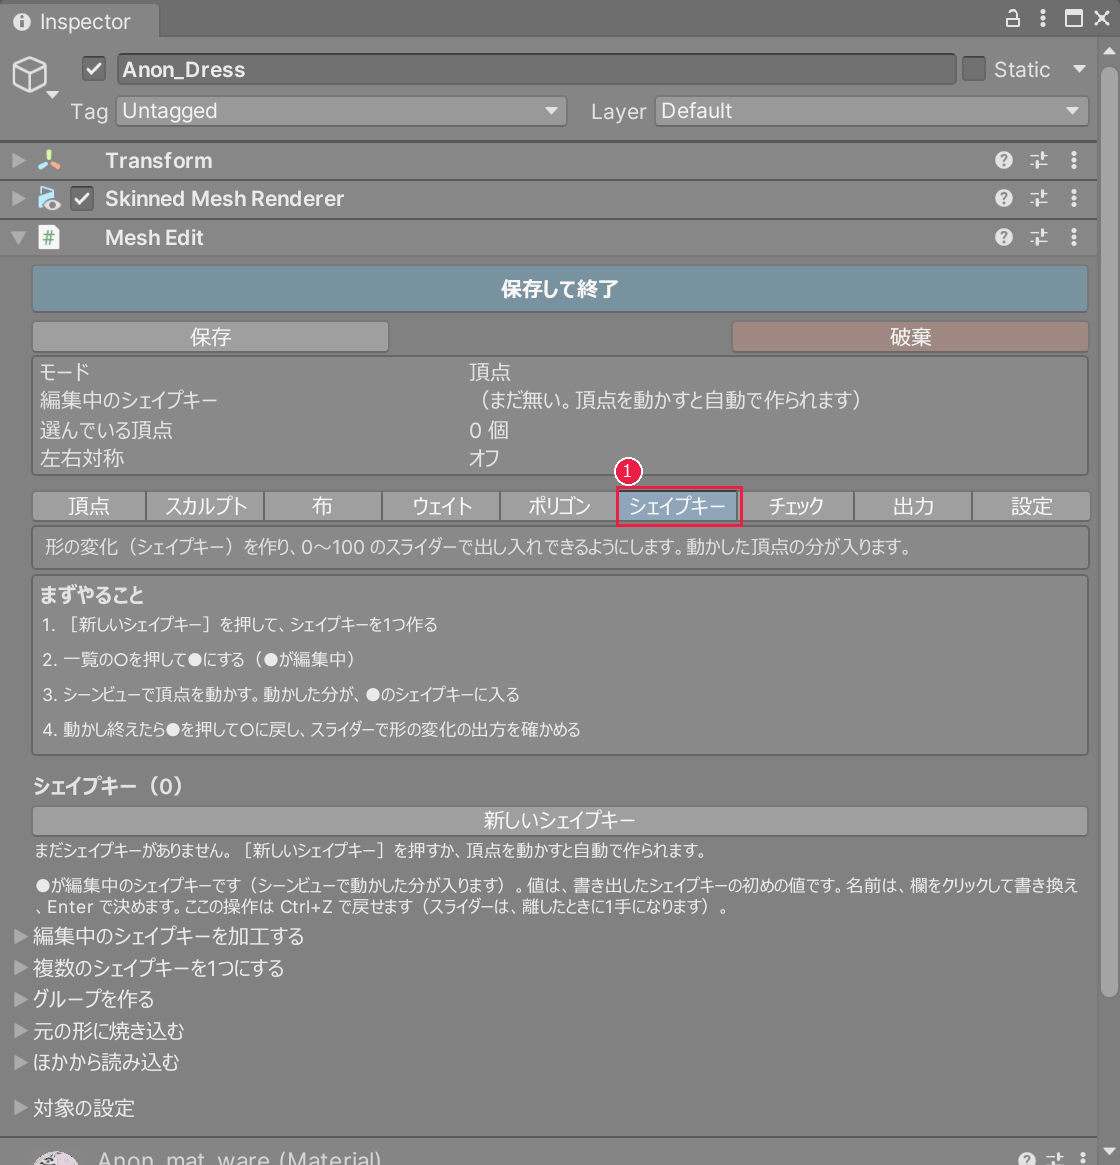Open the Static flags dropdown arrow

(1079, 69)
